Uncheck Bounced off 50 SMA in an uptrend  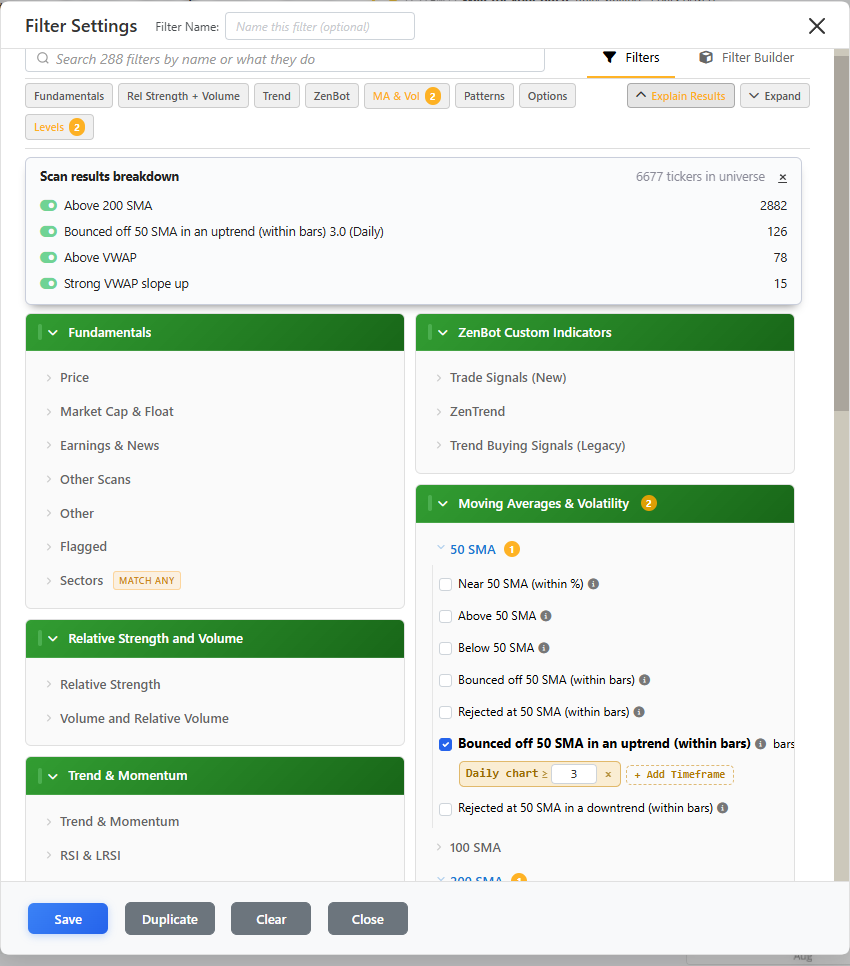pos(445,744)
